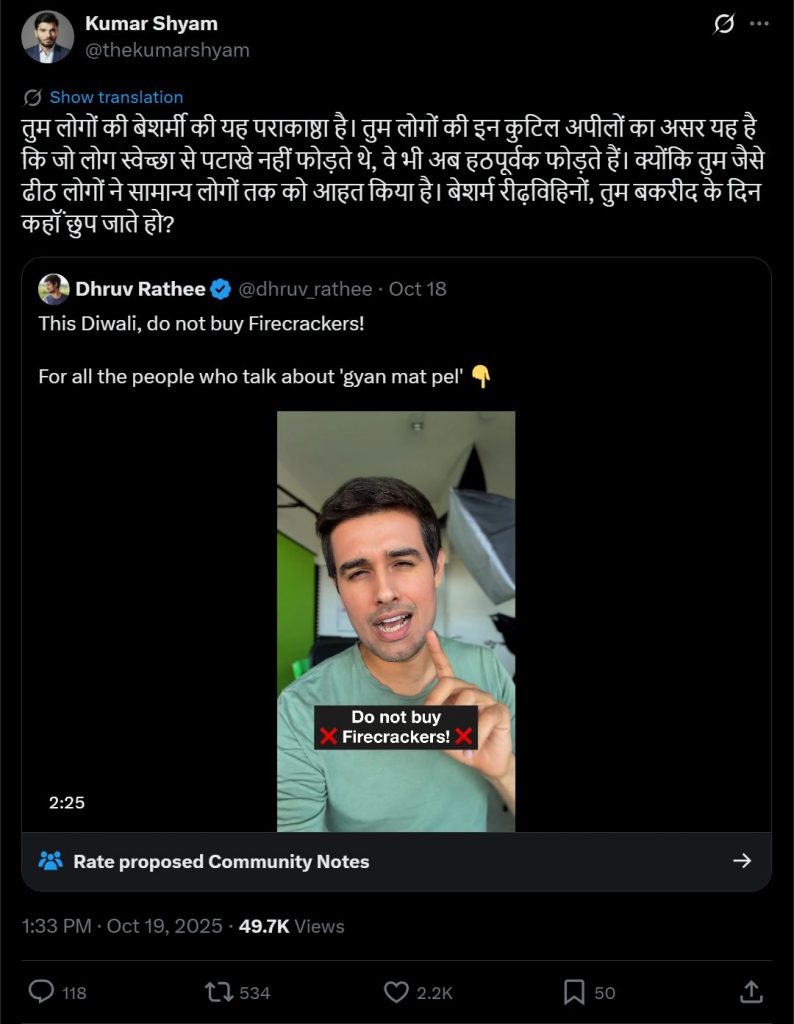This screenshot has height=1024, width=794.
Task: Open the @dhruv_rathee handle link
Action: (x=304, y=289)
